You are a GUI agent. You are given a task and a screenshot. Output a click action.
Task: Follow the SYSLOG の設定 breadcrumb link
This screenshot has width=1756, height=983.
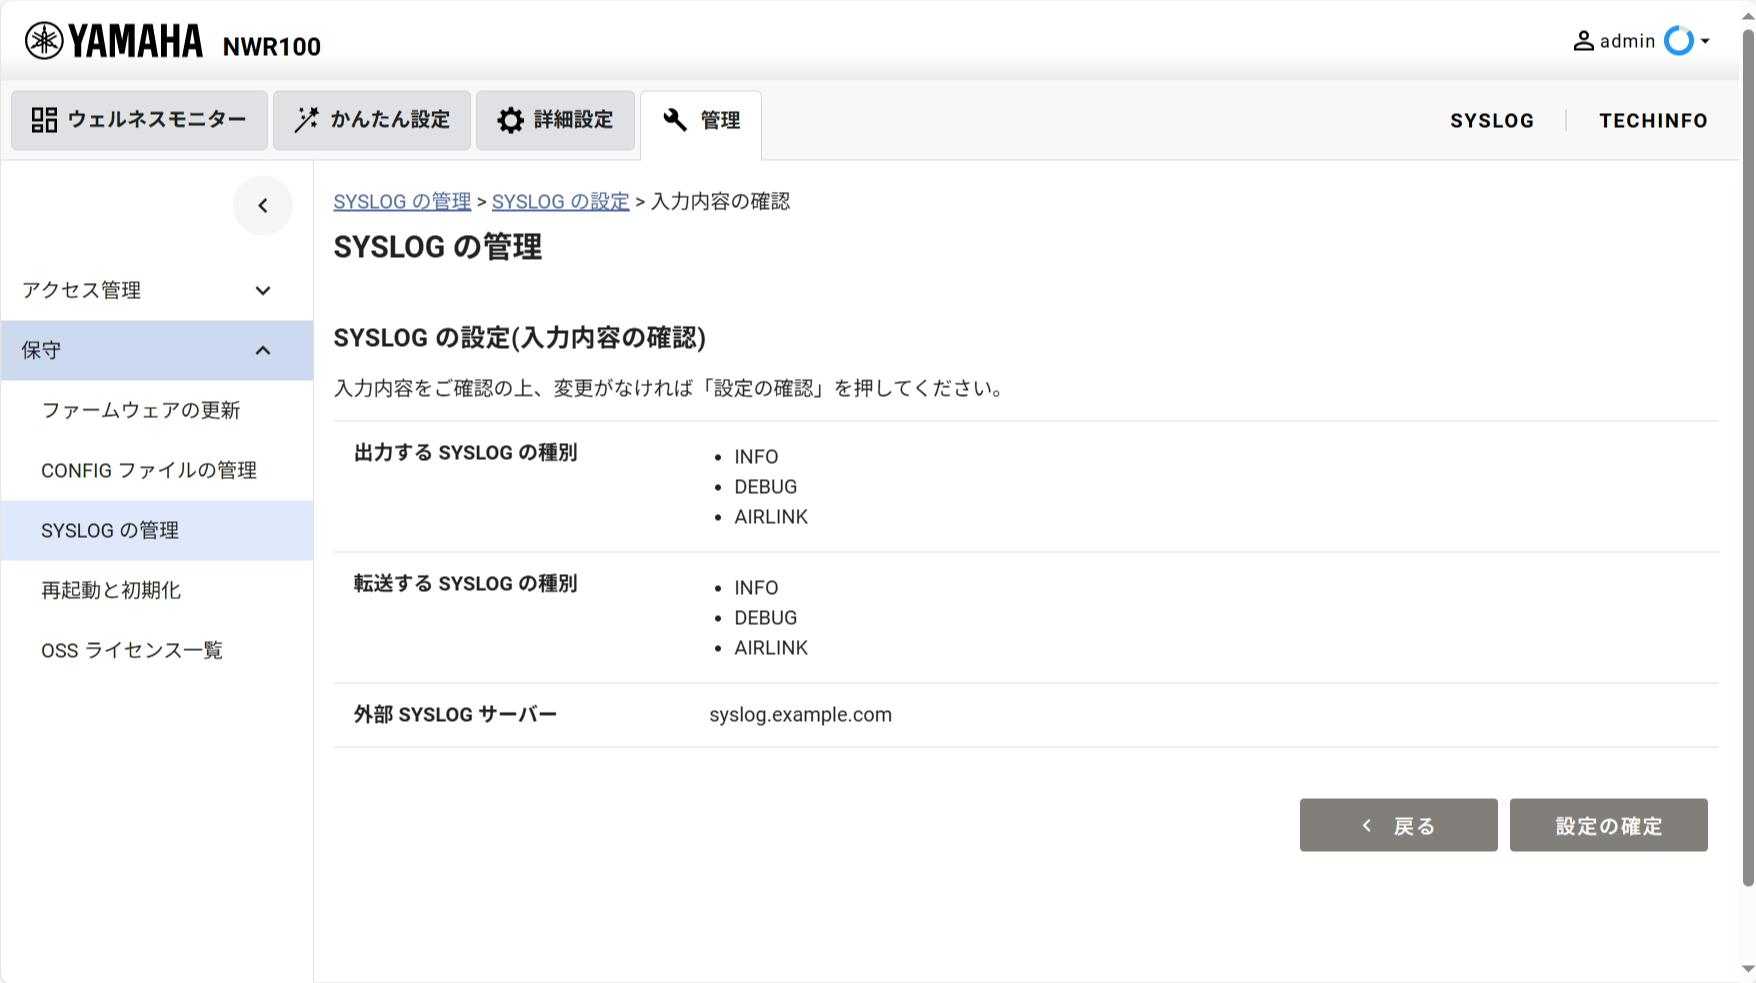pyautogui.click(x=560, y=202)
